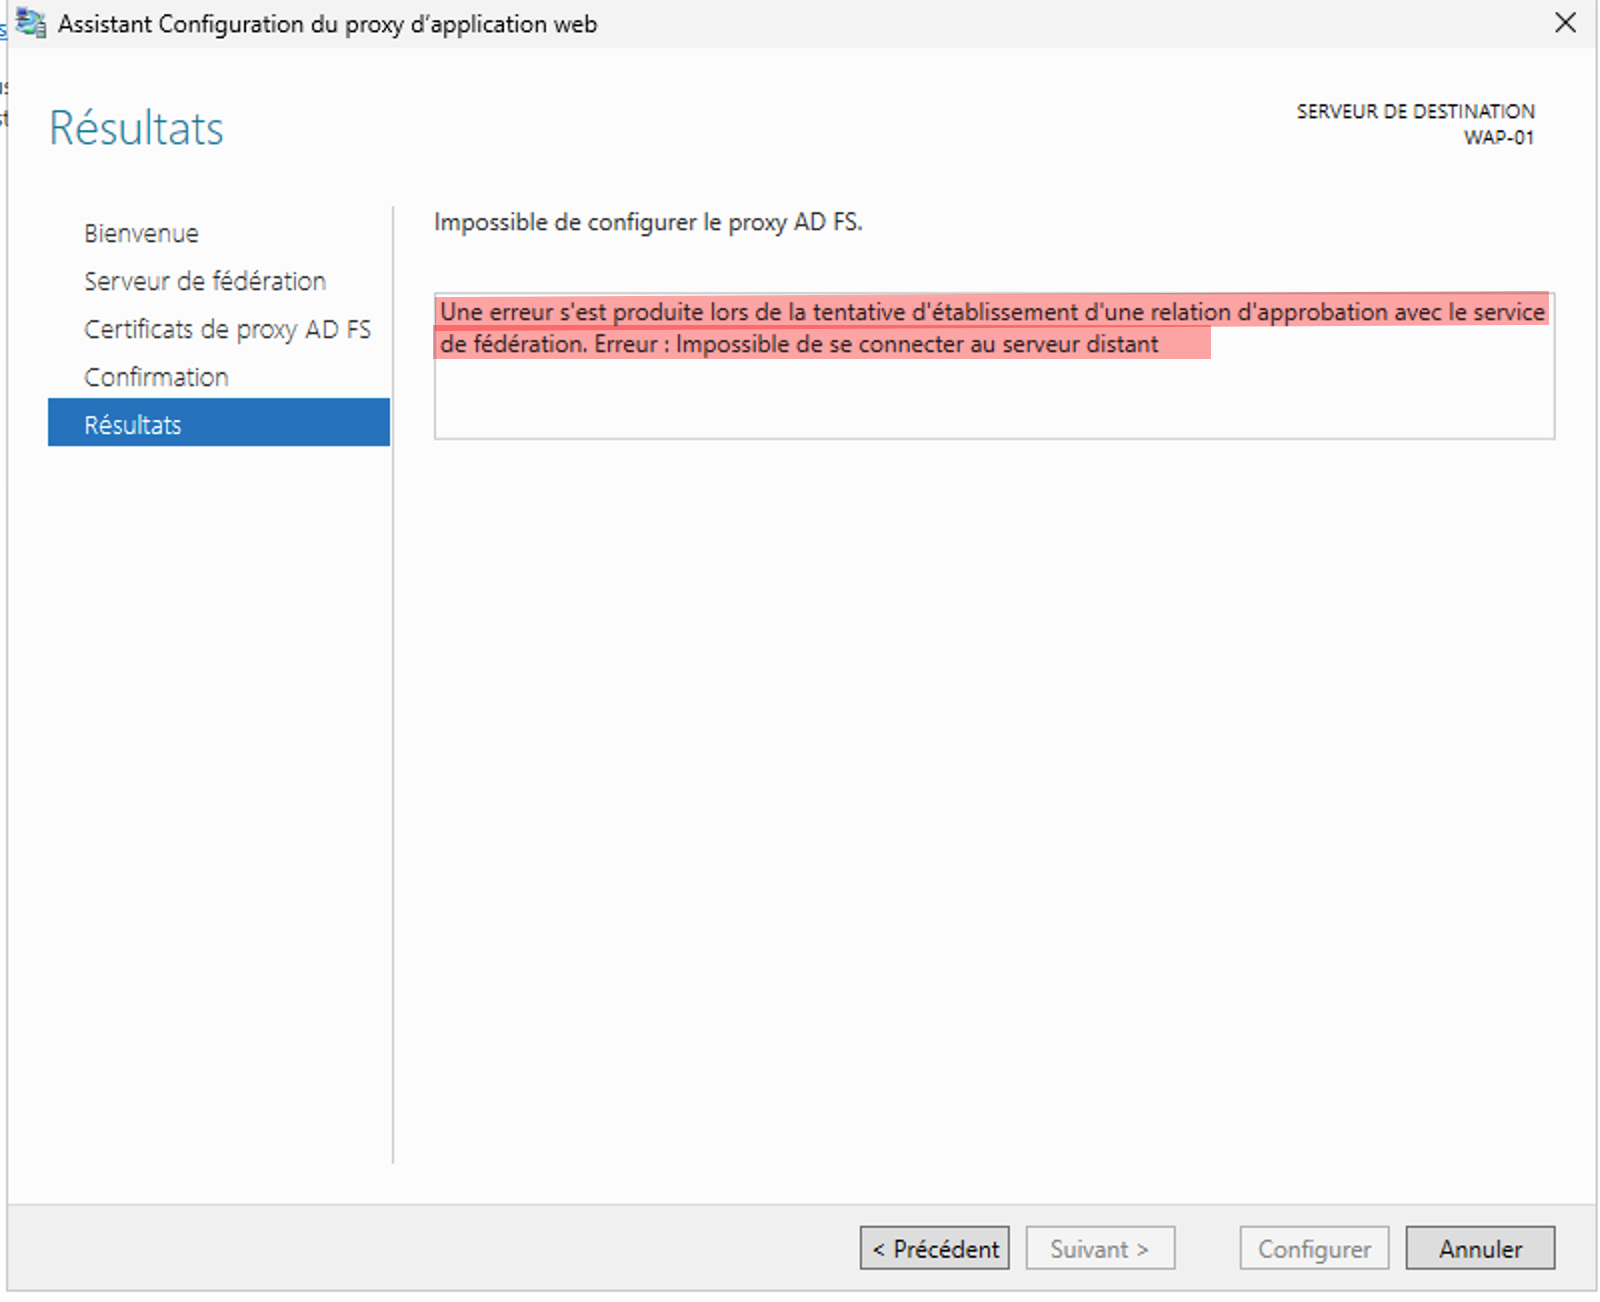Click the SERVEUR DE DESTINATION label
The image size is (1600, 1302).
click(1415, 111)
